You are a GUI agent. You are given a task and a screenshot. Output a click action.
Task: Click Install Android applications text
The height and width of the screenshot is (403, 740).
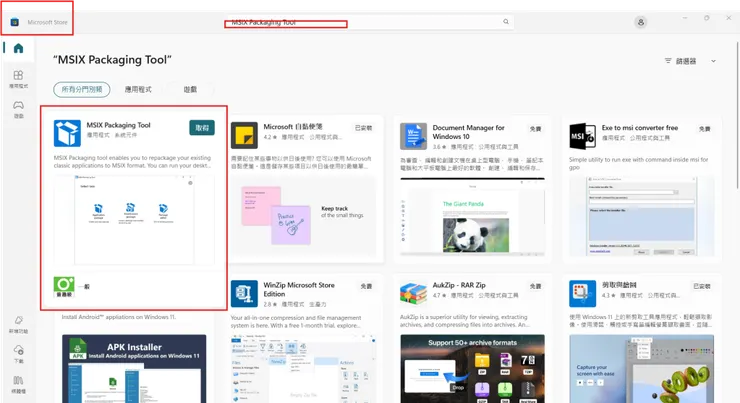[x=119, y=317]
